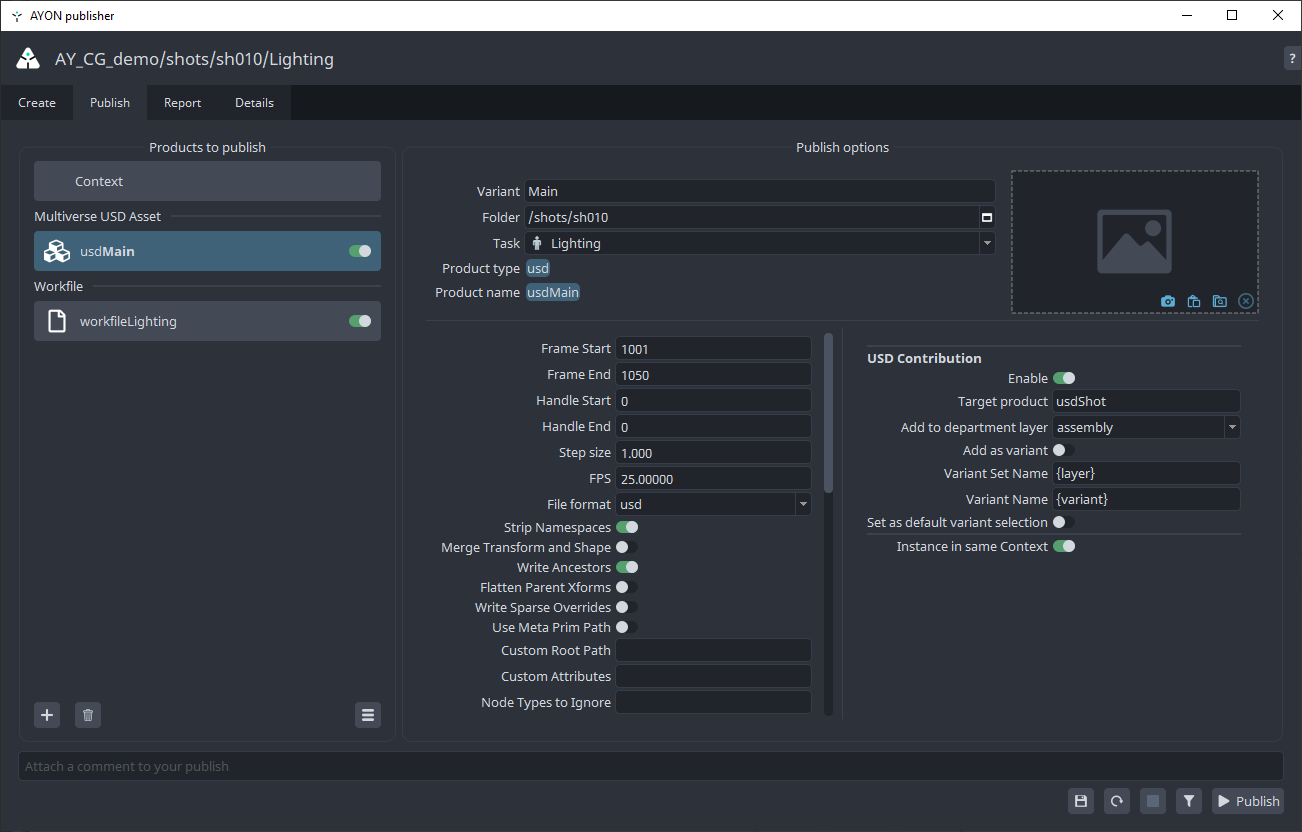Open the File format dropdown

point(713,505)
